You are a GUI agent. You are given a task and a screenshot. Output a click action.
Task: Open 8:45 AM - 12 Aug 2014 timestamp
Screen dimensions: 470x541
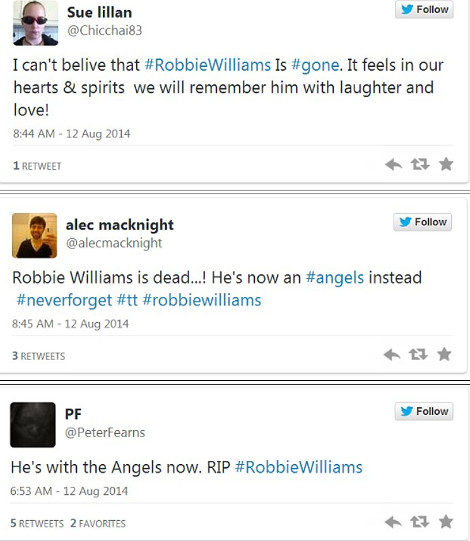[x=70, y=324]
